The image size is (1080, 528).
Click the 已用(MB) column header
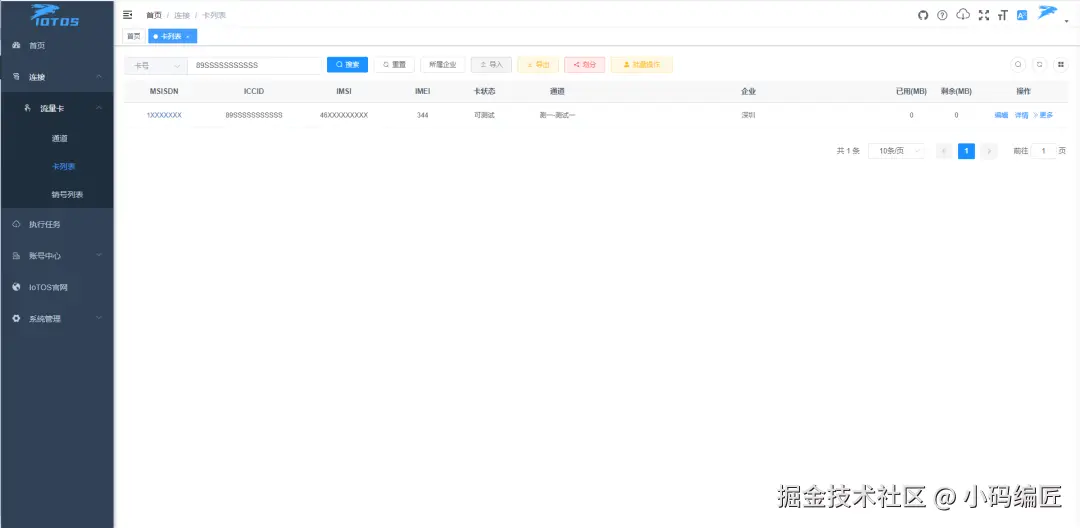(x=911, y=92)
